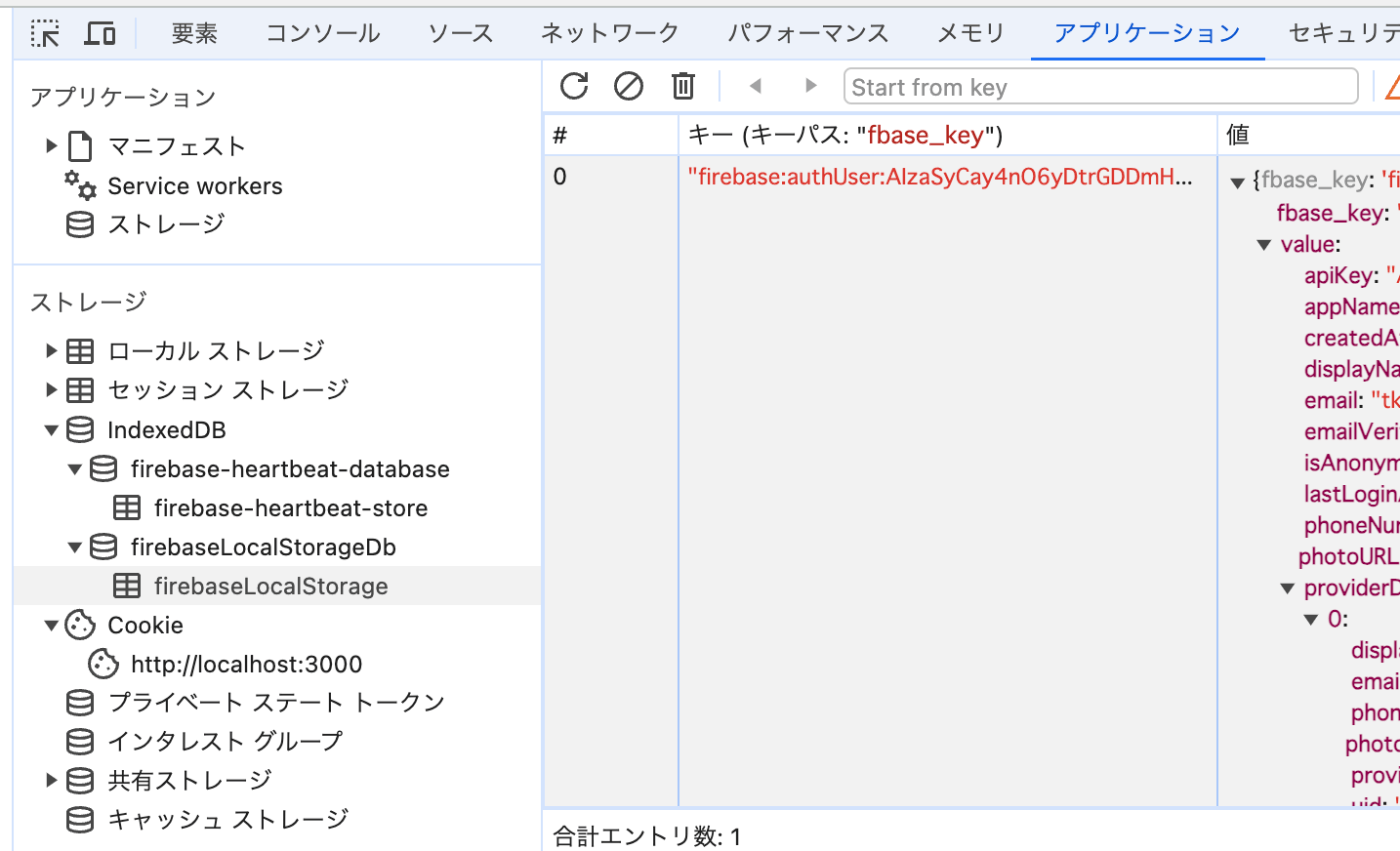This screenshot has height=851, width=1400.
Task: Click the IndexedDB database icon
Action: [x=80, y=430]
